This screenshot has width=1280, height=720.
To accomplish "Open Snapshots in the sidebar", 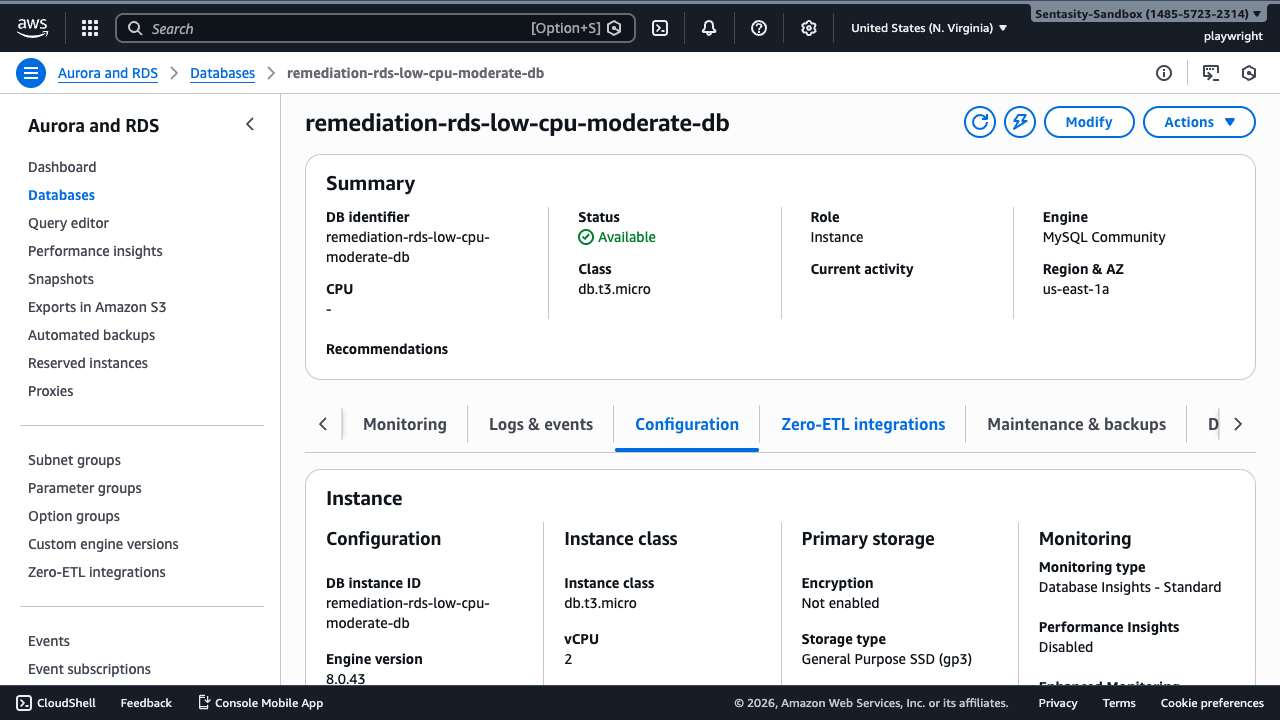I will coord(61,279).
